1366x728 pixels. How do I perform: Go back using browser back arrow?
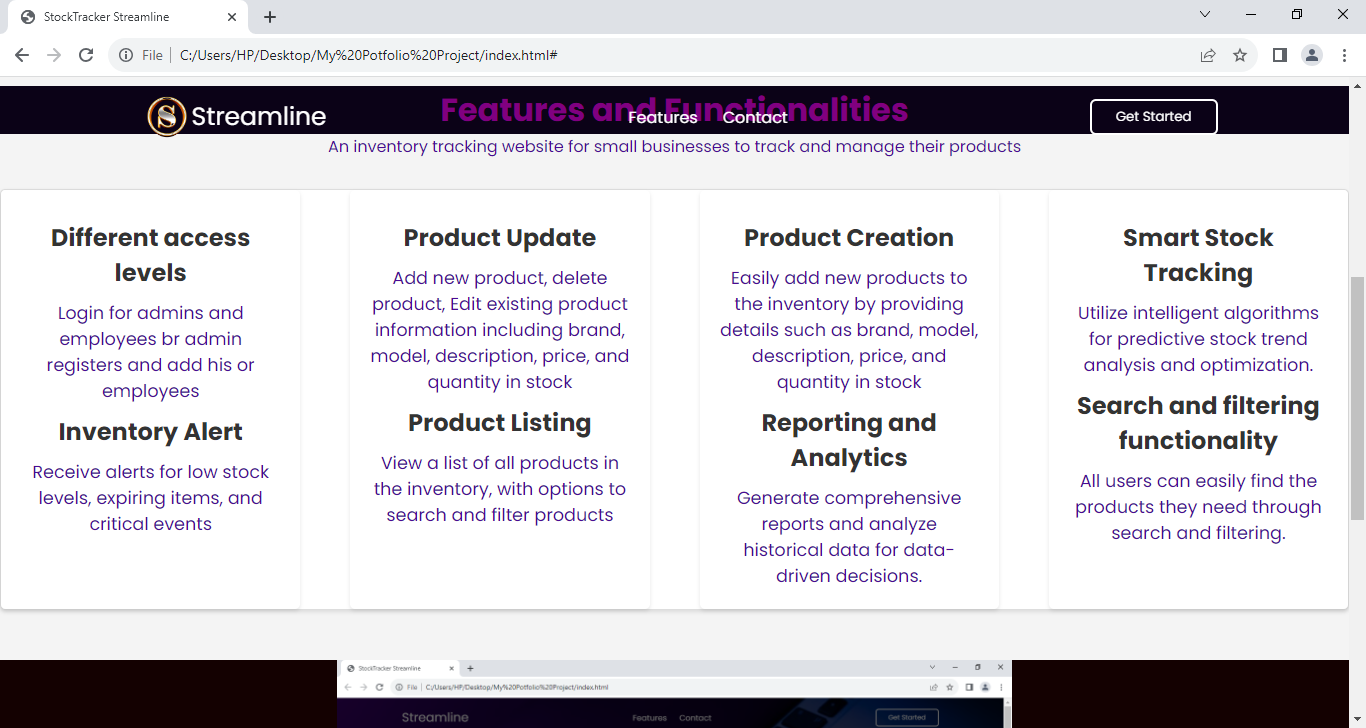pyautogui.click(x=22, y=55)
